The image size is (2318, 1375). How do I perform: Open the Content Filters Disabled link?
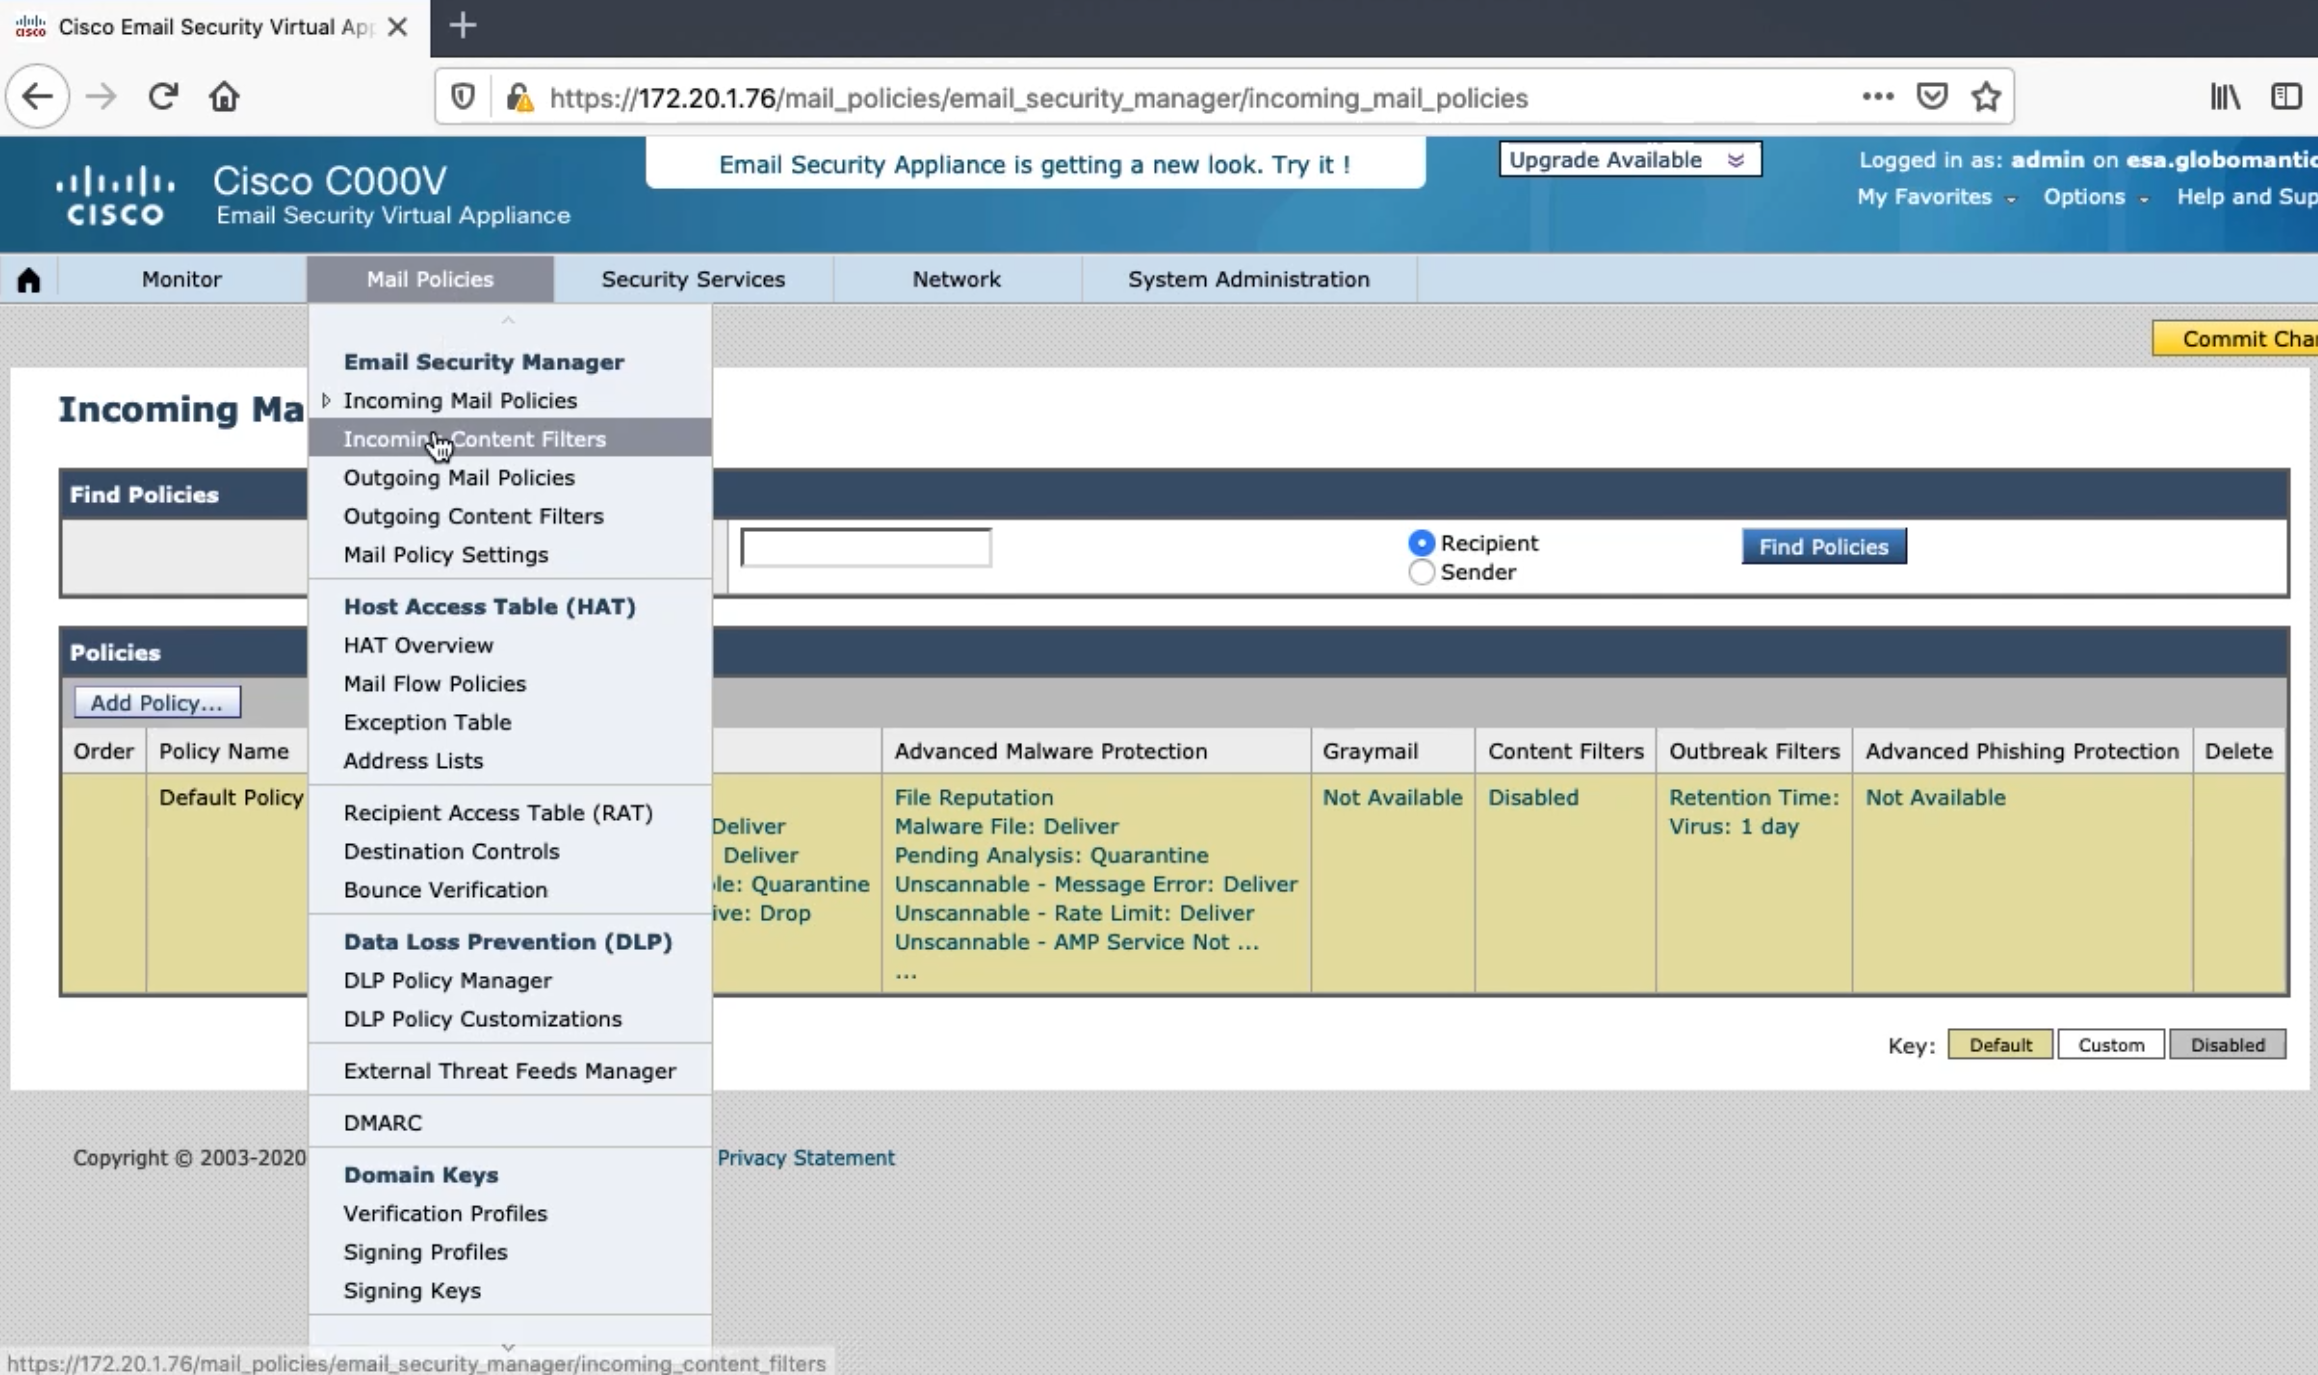(x=1533, y=797)
